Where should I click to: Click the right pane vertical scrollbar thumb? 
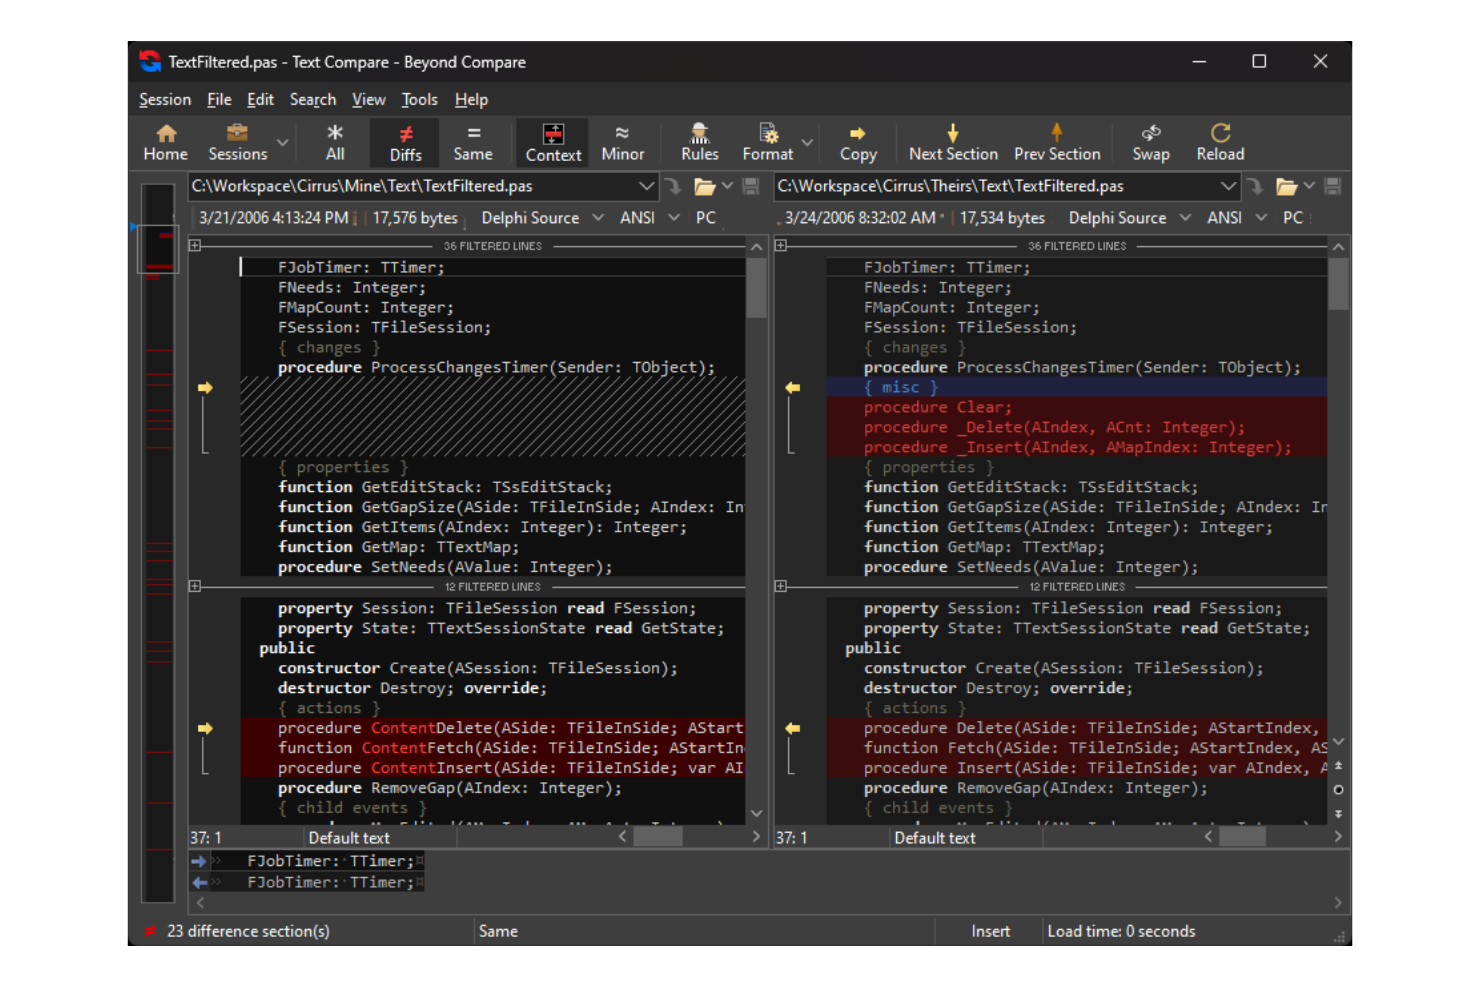1338,283
